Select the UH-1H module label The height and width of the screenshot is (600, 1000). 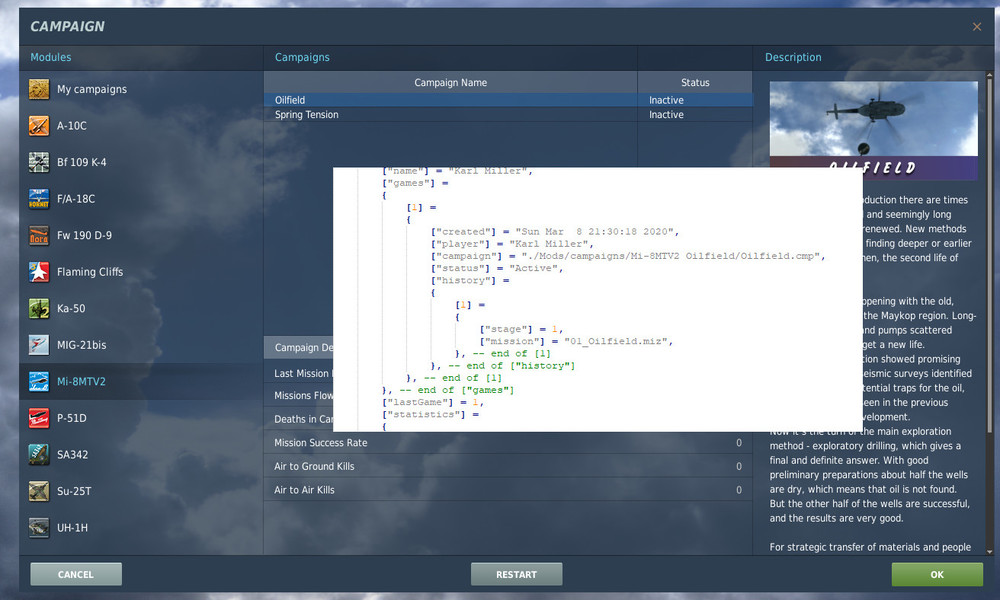(x=72, y=528)
